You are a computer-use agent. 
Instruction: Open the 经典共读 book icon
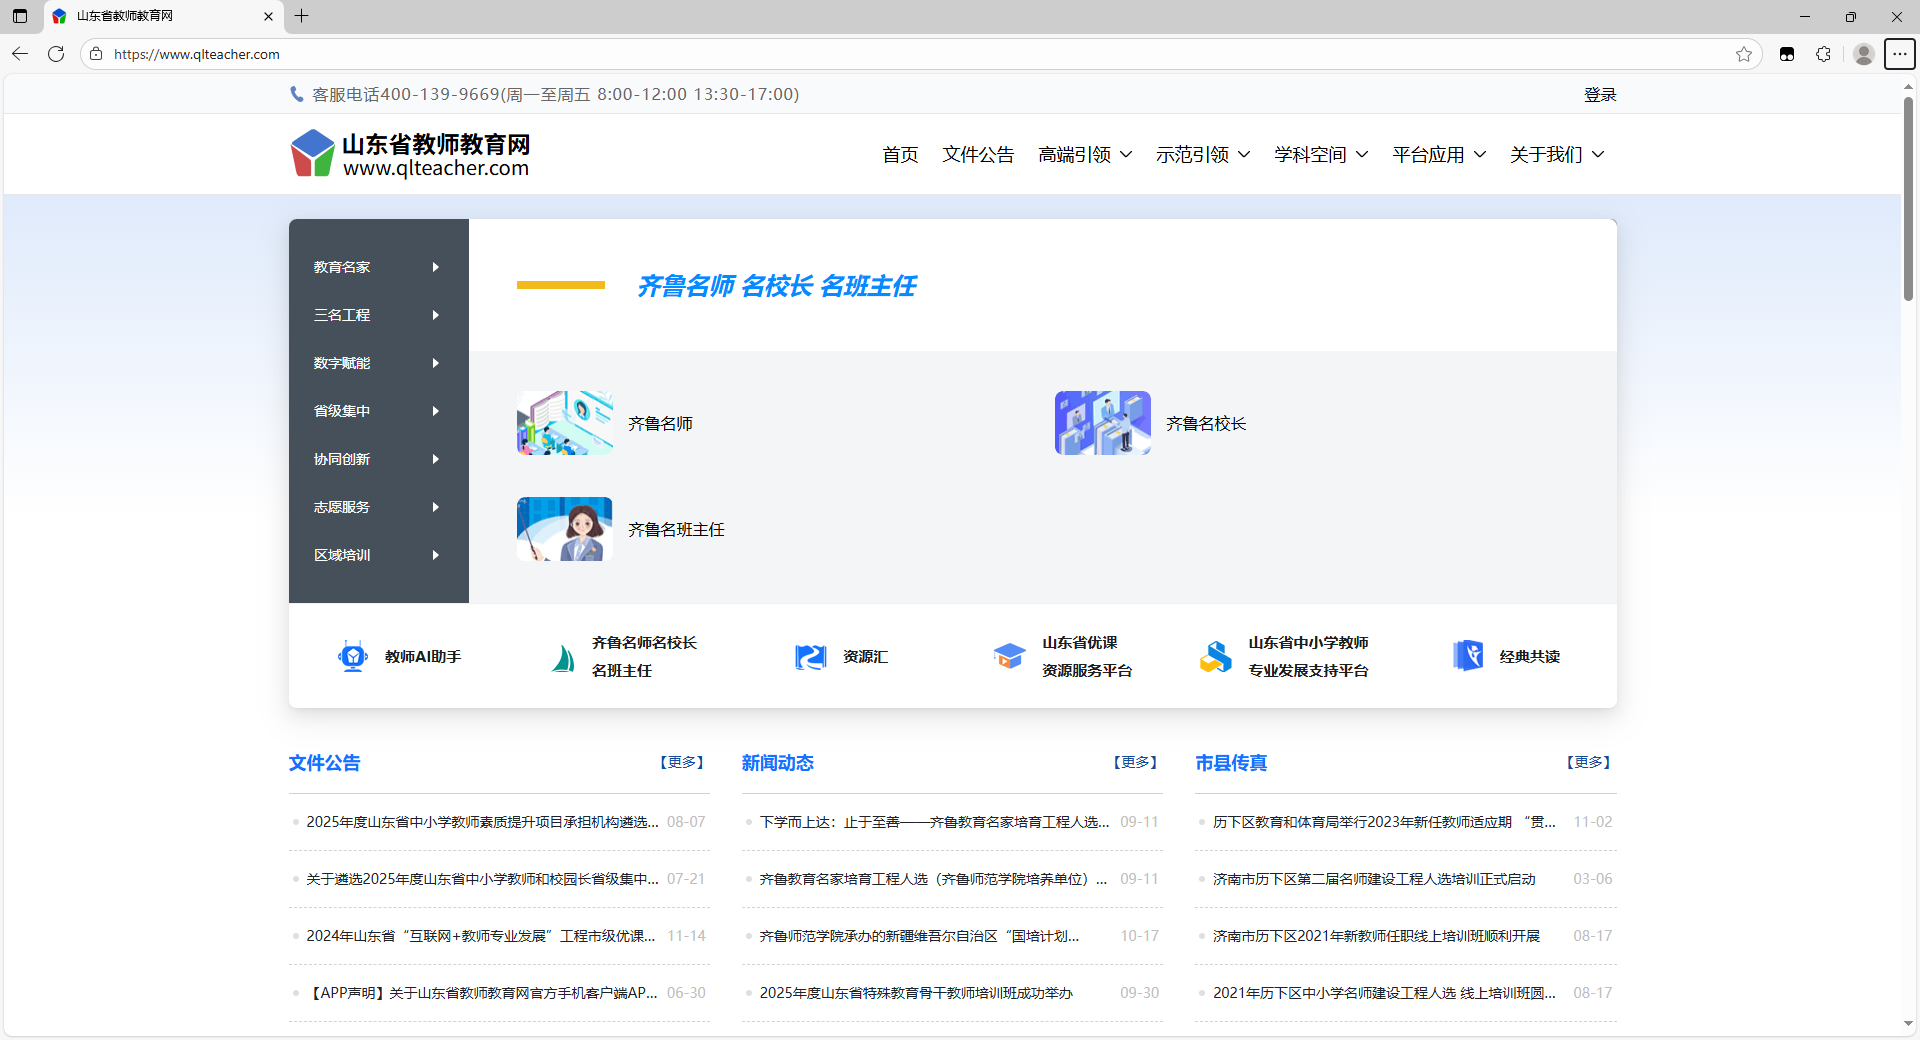click(x=1467, y=656)
